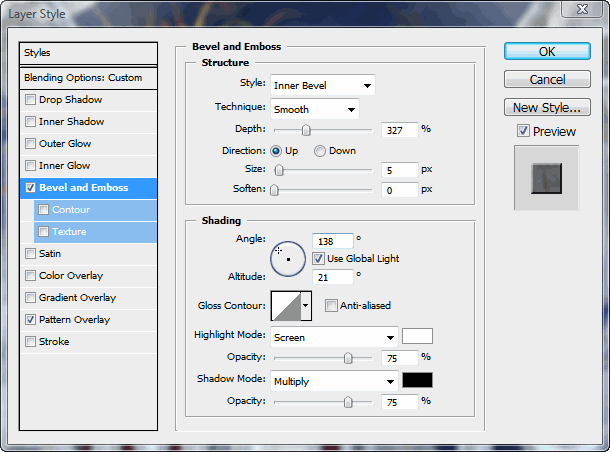Viewport: 610px width, 452px height.
Task: Click the Altitude input field
Action: [333, 276]
